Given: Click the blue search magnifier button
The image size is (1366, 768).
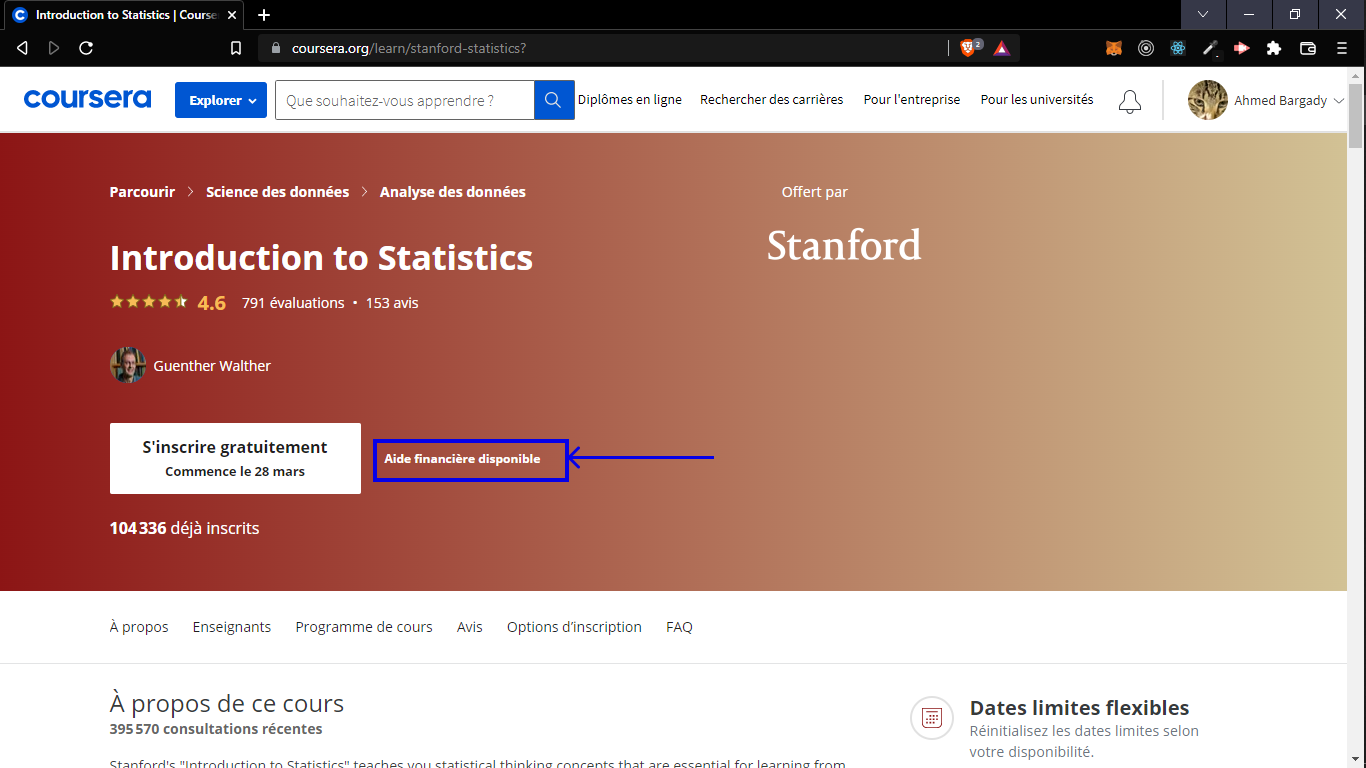Looking at the screenshot, I should coord(554,100).
